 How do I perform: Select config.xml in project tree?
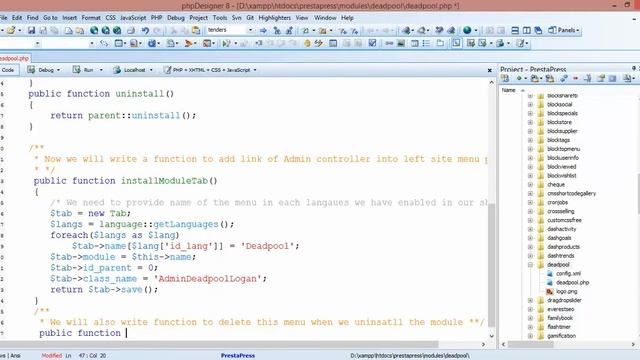point(568,273)
